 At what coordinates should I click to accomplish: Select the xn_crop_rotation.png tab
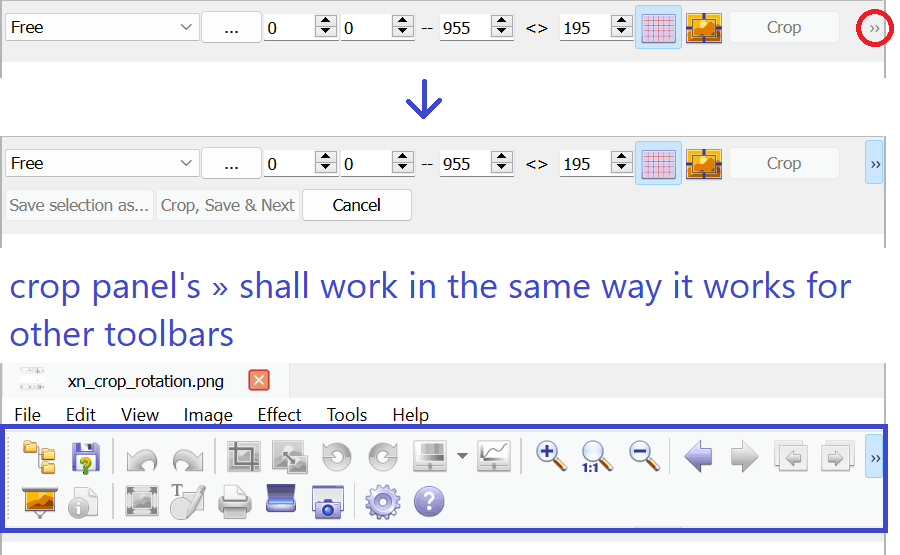pos(146,381)
